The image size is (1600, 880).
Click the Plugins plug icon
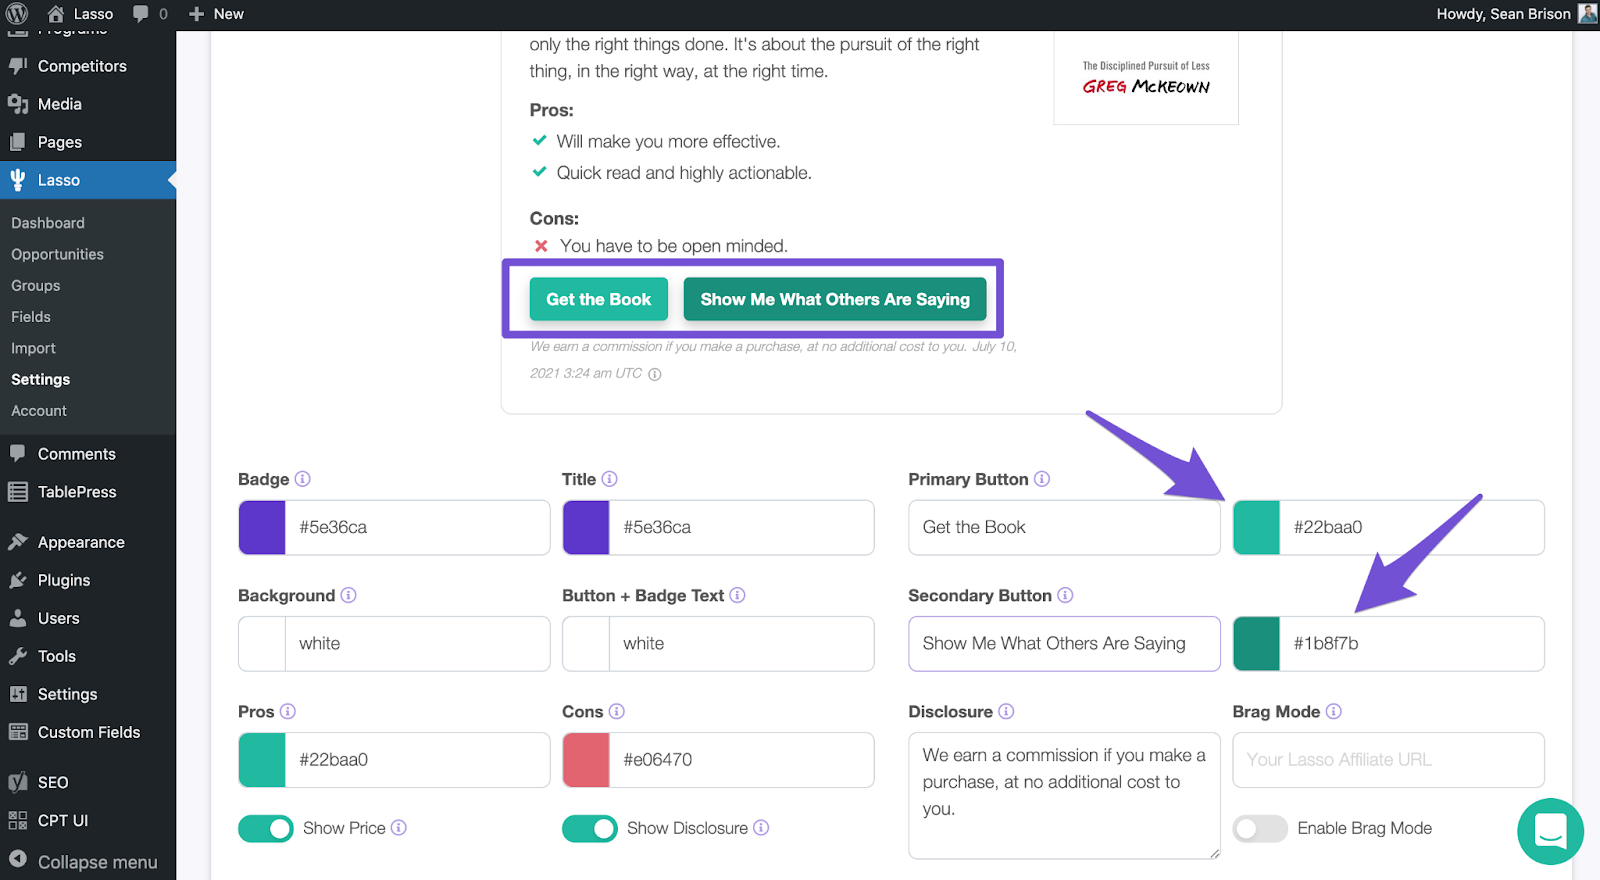click(17, 580)
